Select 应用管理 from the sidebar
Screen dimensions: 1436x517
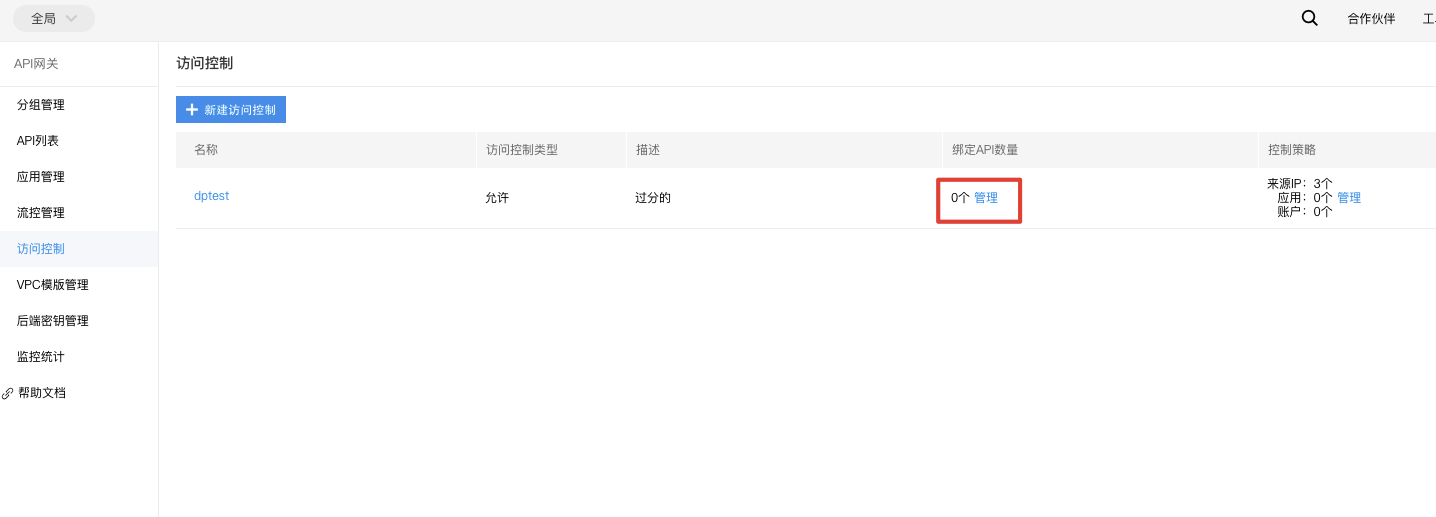coord(41,177)
